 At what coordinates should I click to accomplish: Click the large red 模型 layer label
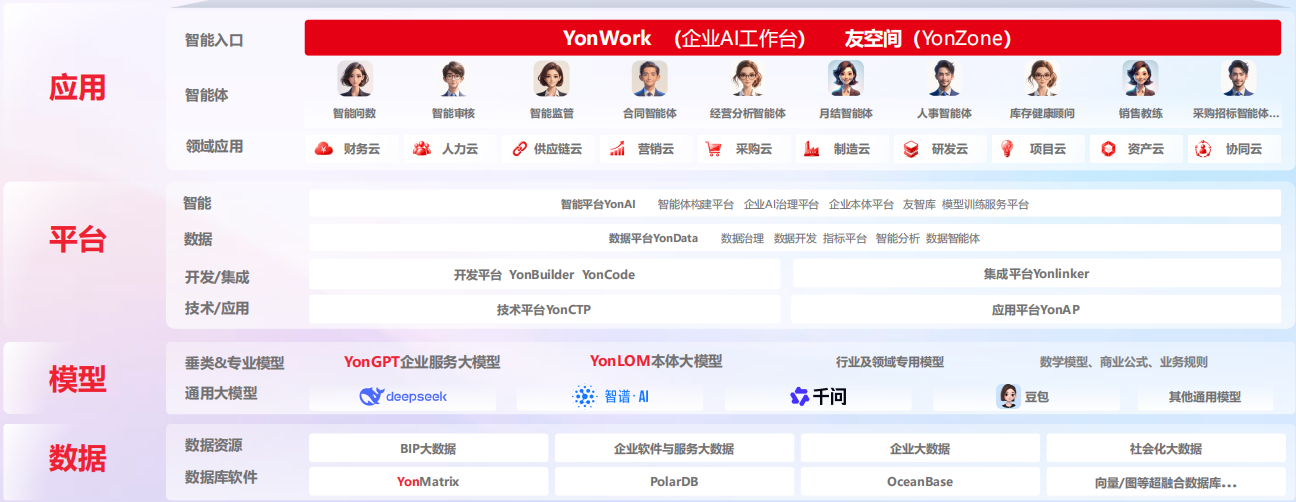[77, 379]
